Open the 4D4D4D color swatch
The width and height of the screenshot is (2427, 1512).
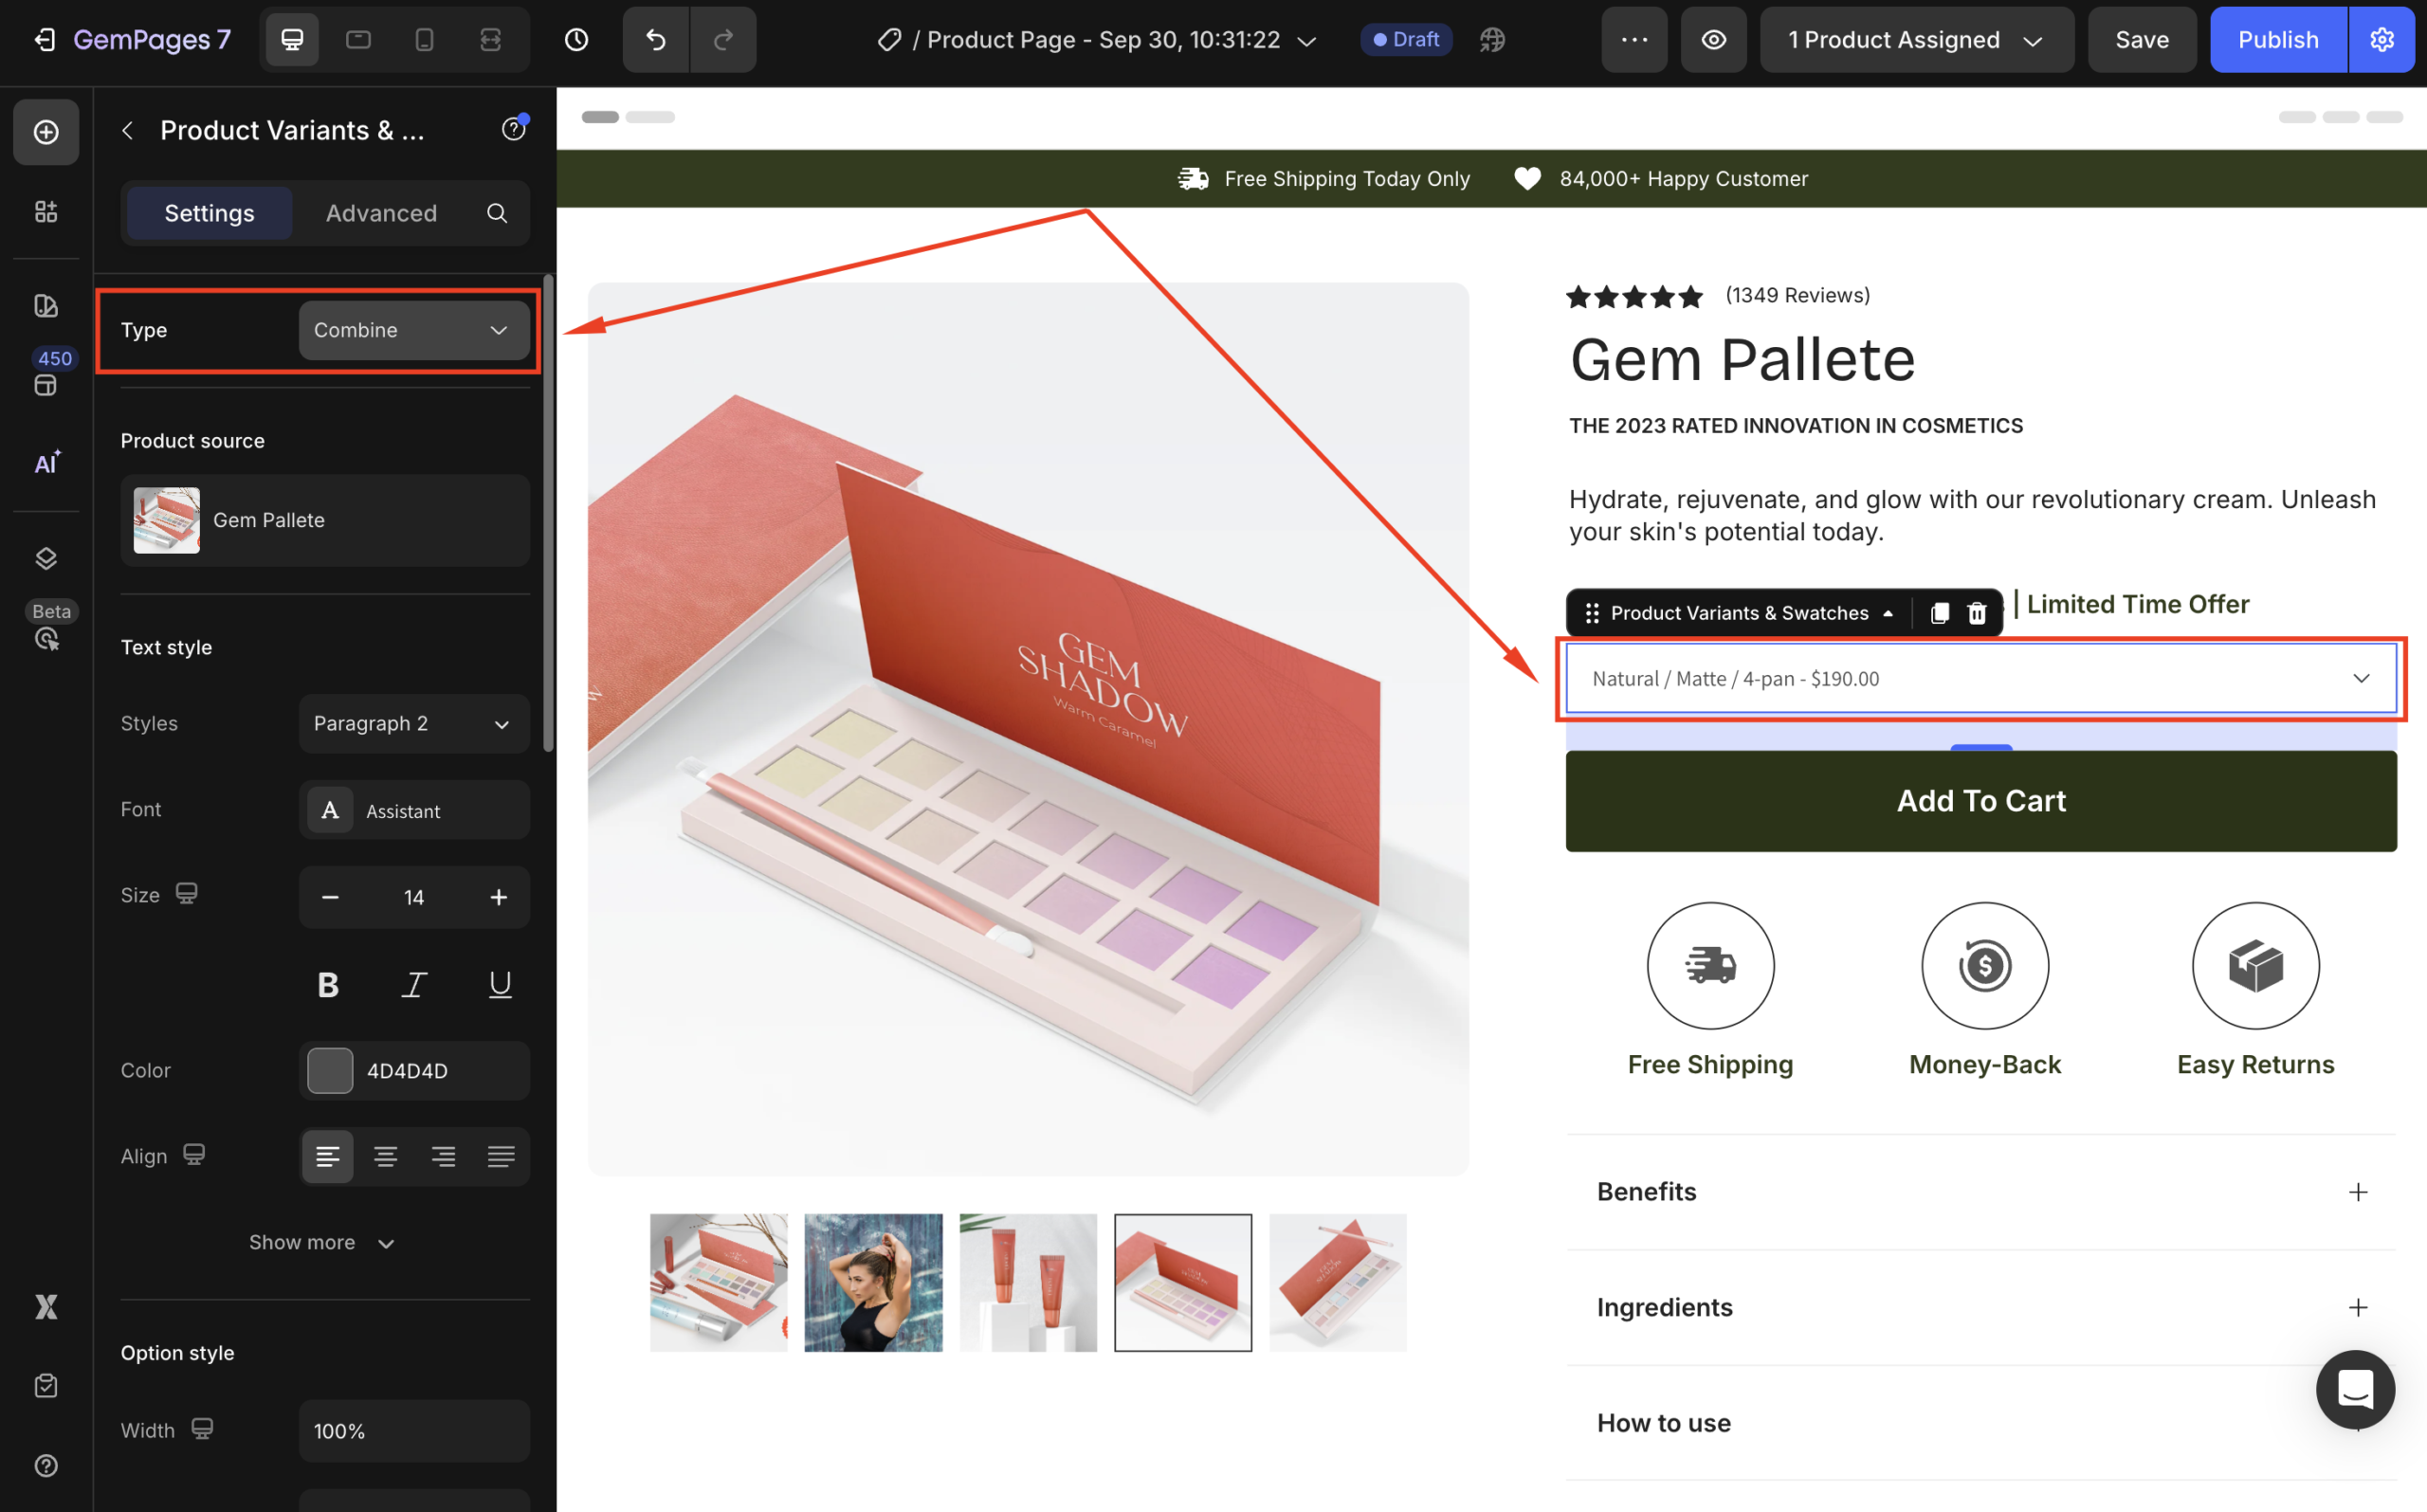[x=330, y=1071]
